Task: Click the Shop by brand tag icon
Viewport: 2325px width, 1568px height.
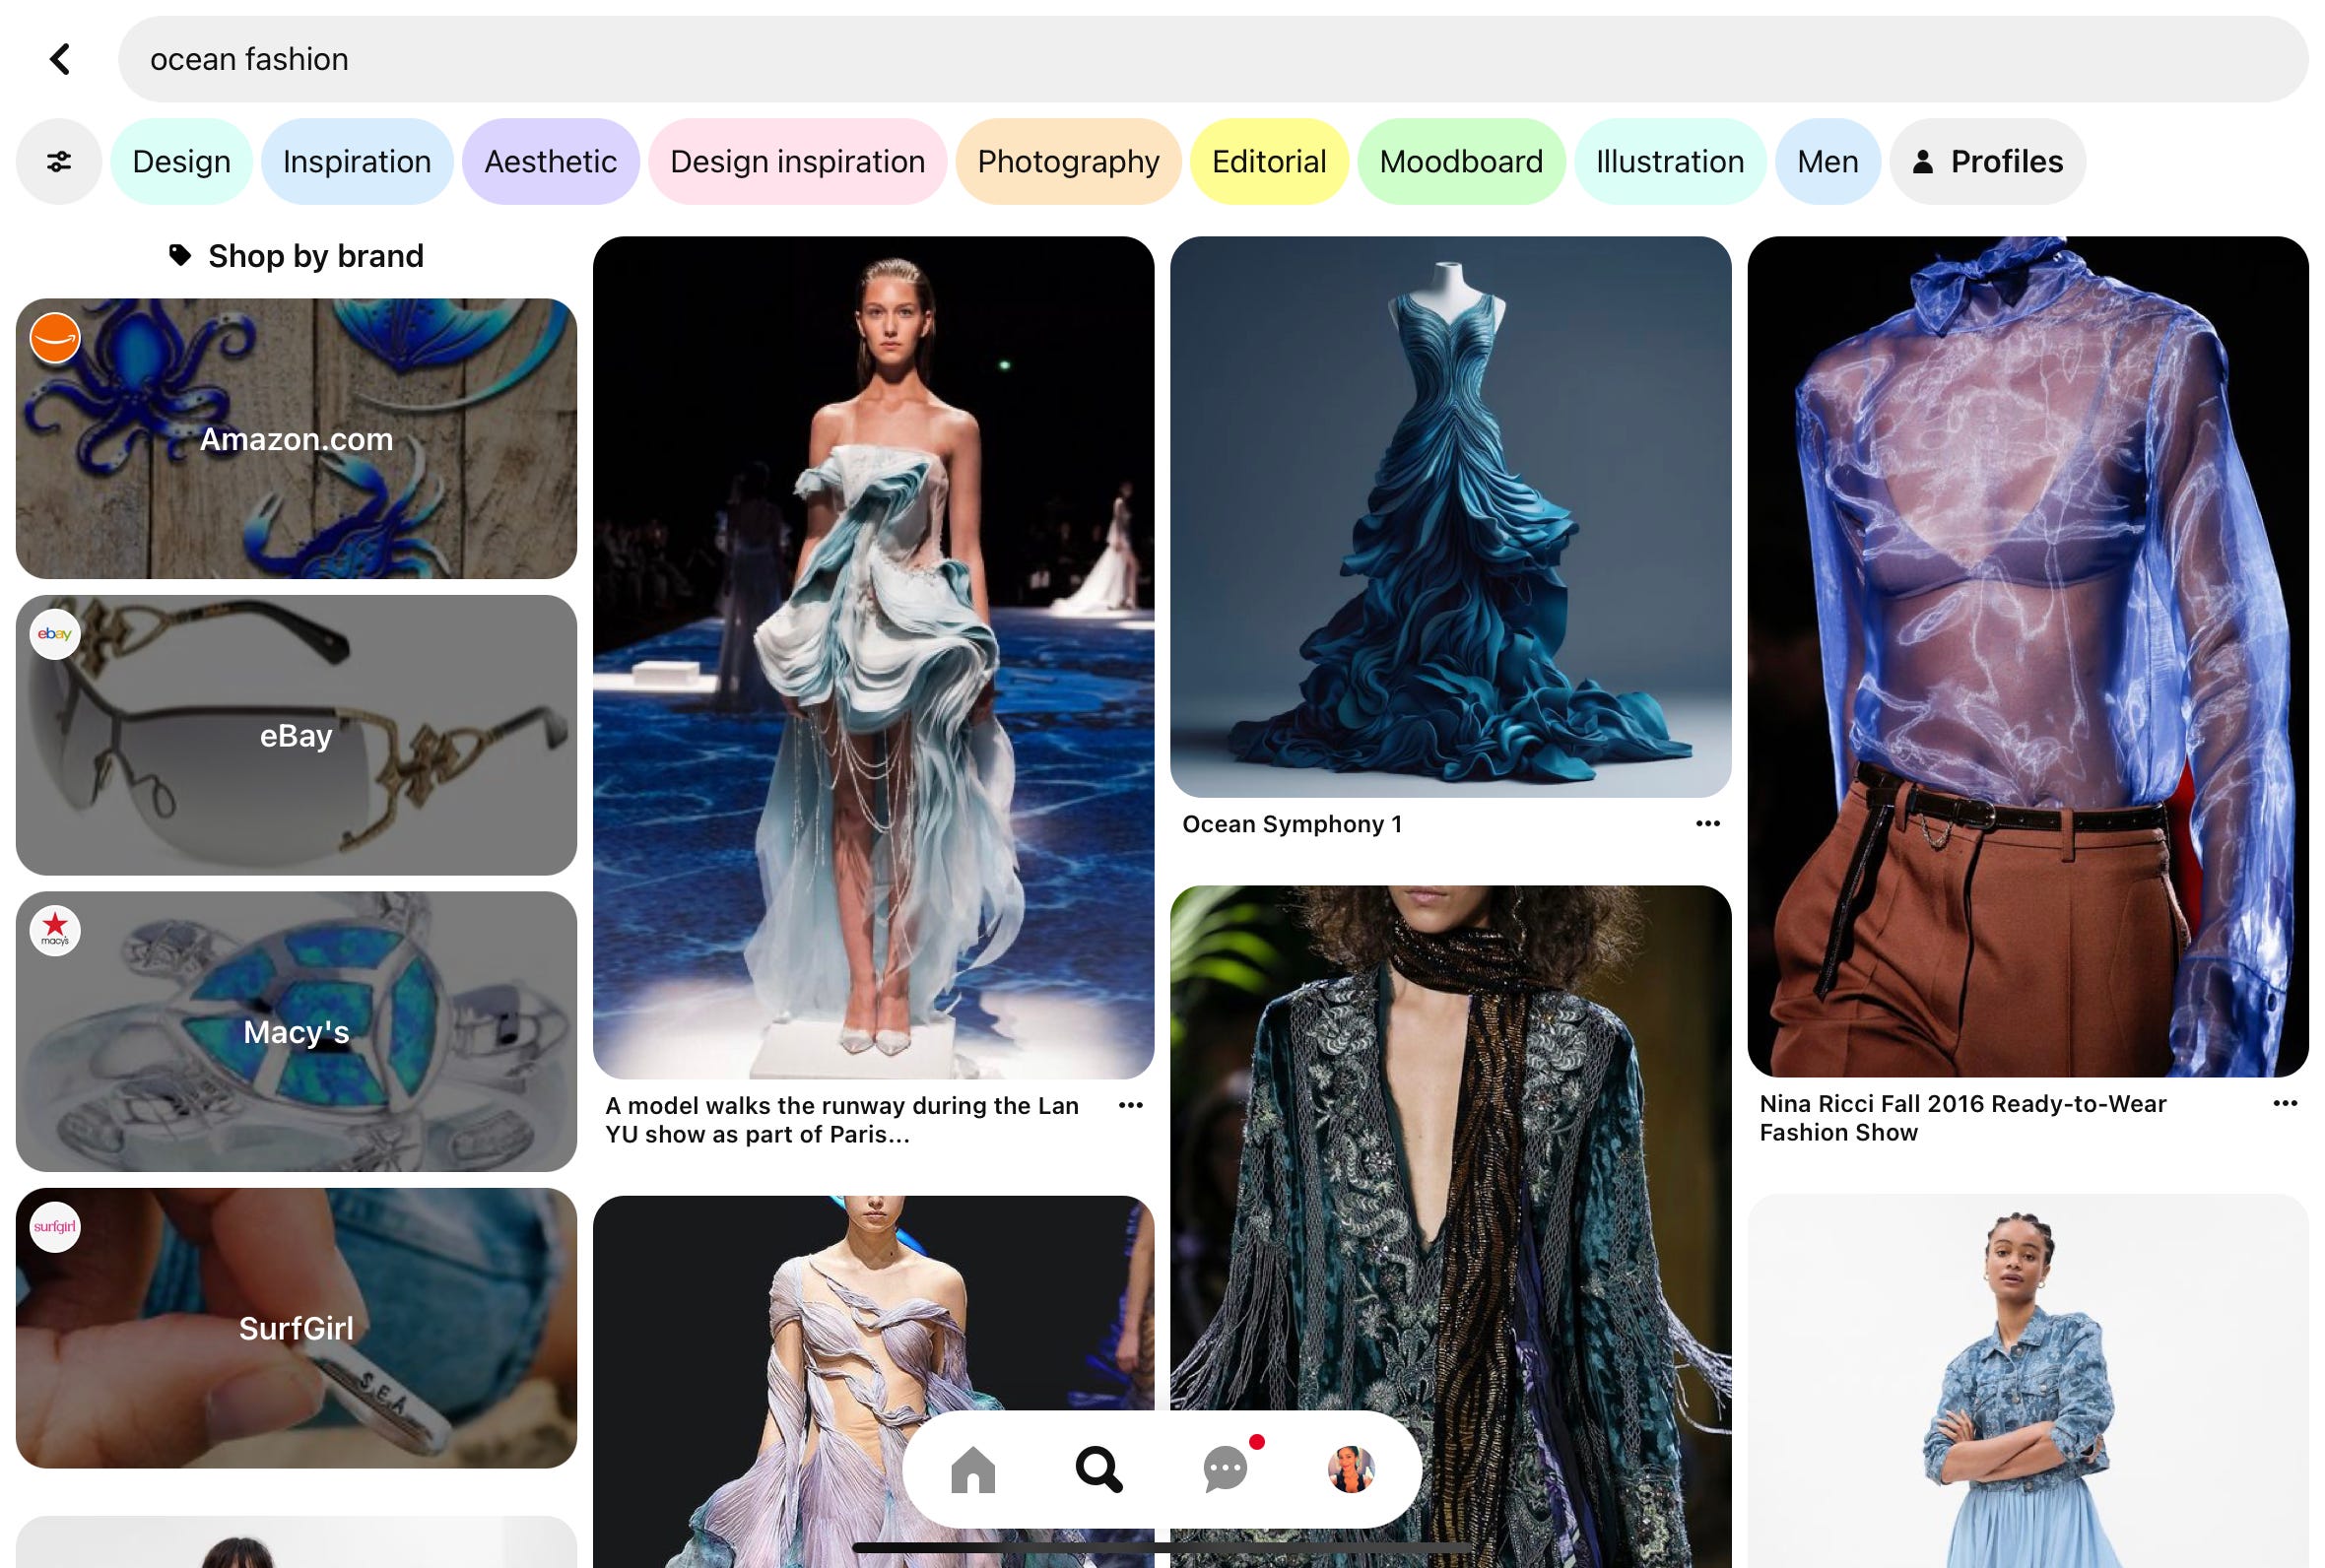Action: [x=180, y=256]
